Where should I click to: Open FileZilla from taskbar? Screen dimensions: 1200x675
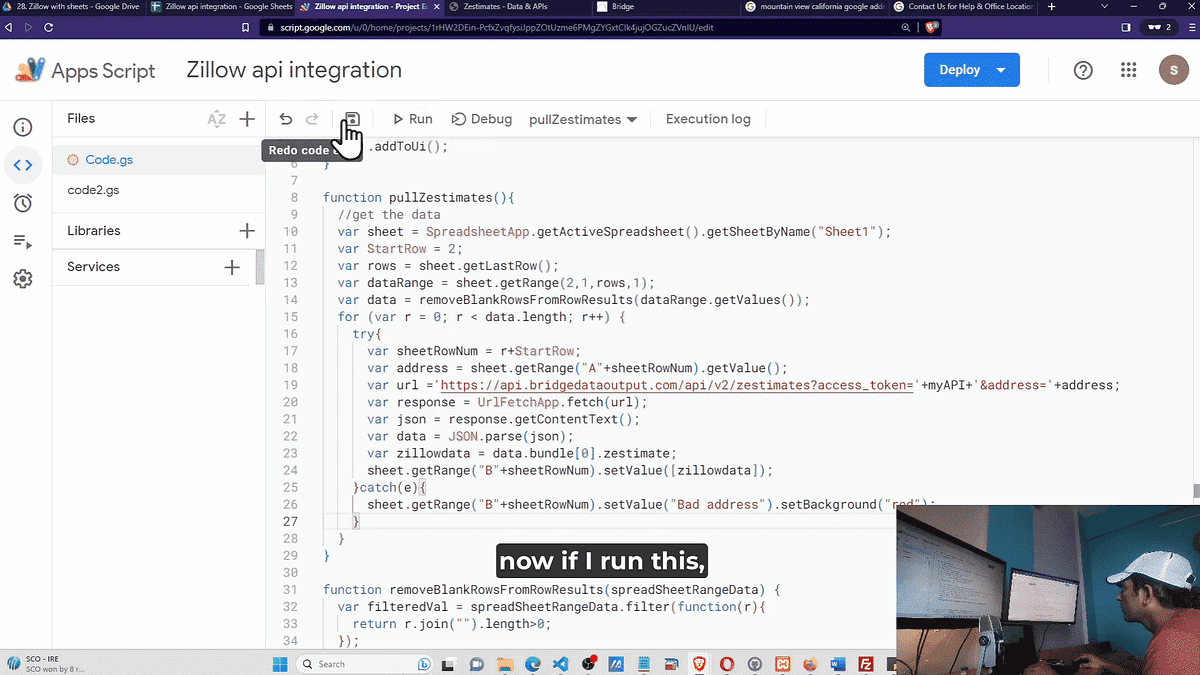pos(866,663)
